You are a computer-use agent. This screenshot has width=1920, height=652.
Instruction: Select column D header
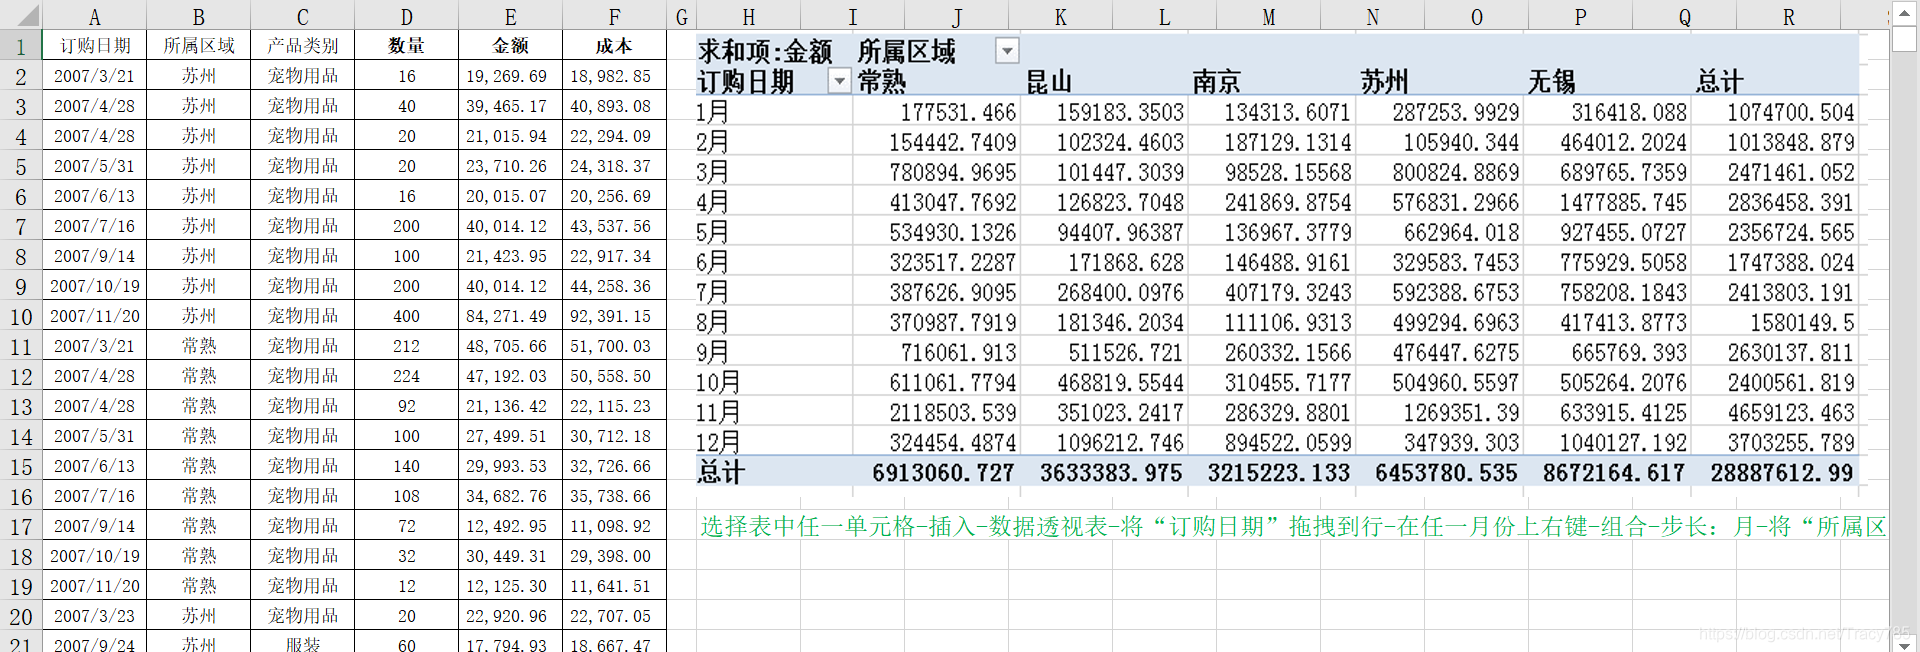(x=406, y=16)
